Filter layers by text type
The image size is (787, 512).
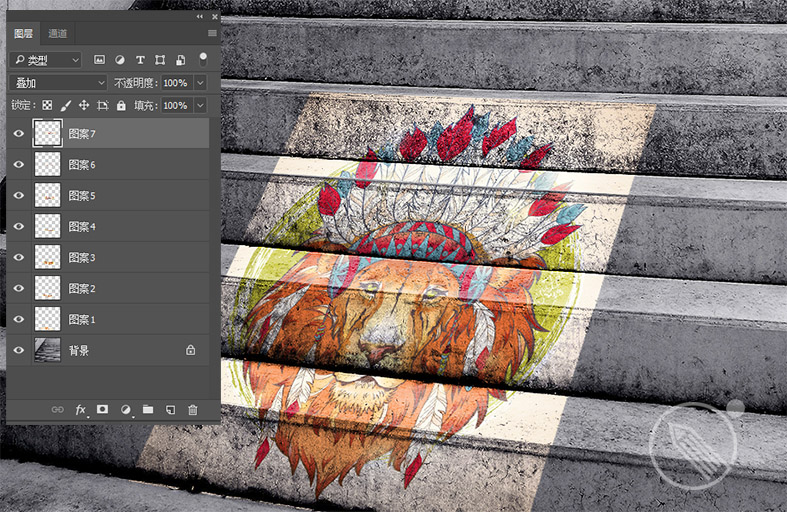[140, 60]
